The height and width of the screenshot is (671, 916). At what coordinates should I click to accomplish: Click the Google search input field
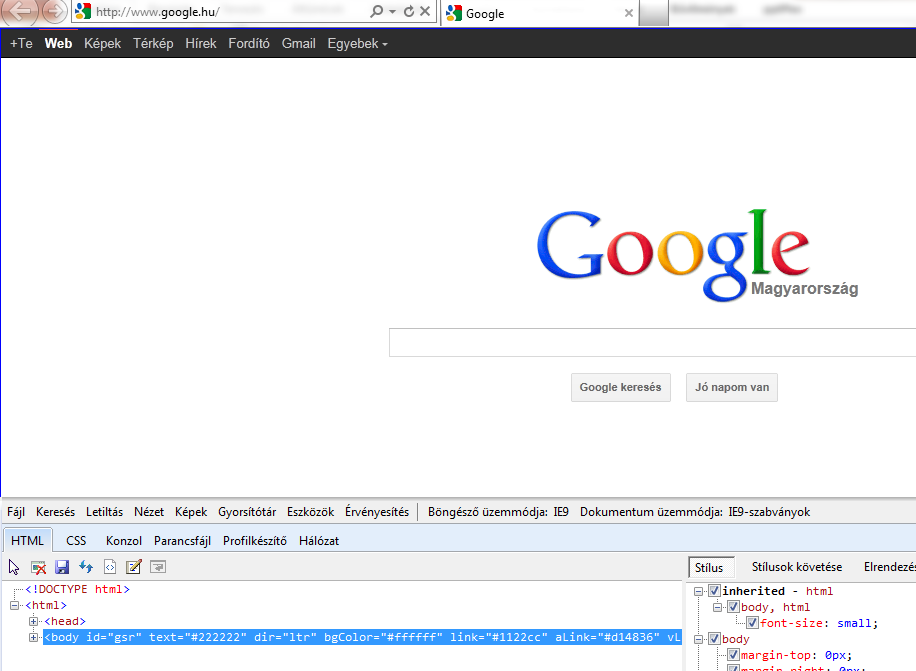click(x=653, y=342)
